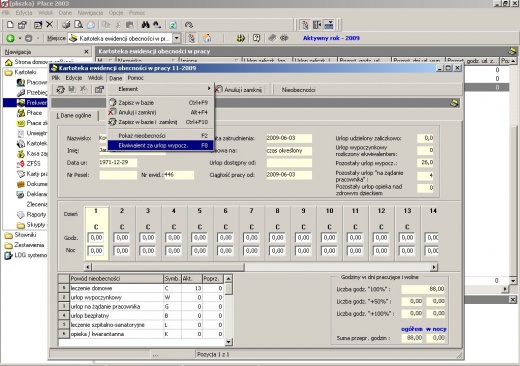Click the green back navigation arrow
Image resolution: width=520 pixels, height=366 pixels.
pyautogui.click(x=10, y=38)
